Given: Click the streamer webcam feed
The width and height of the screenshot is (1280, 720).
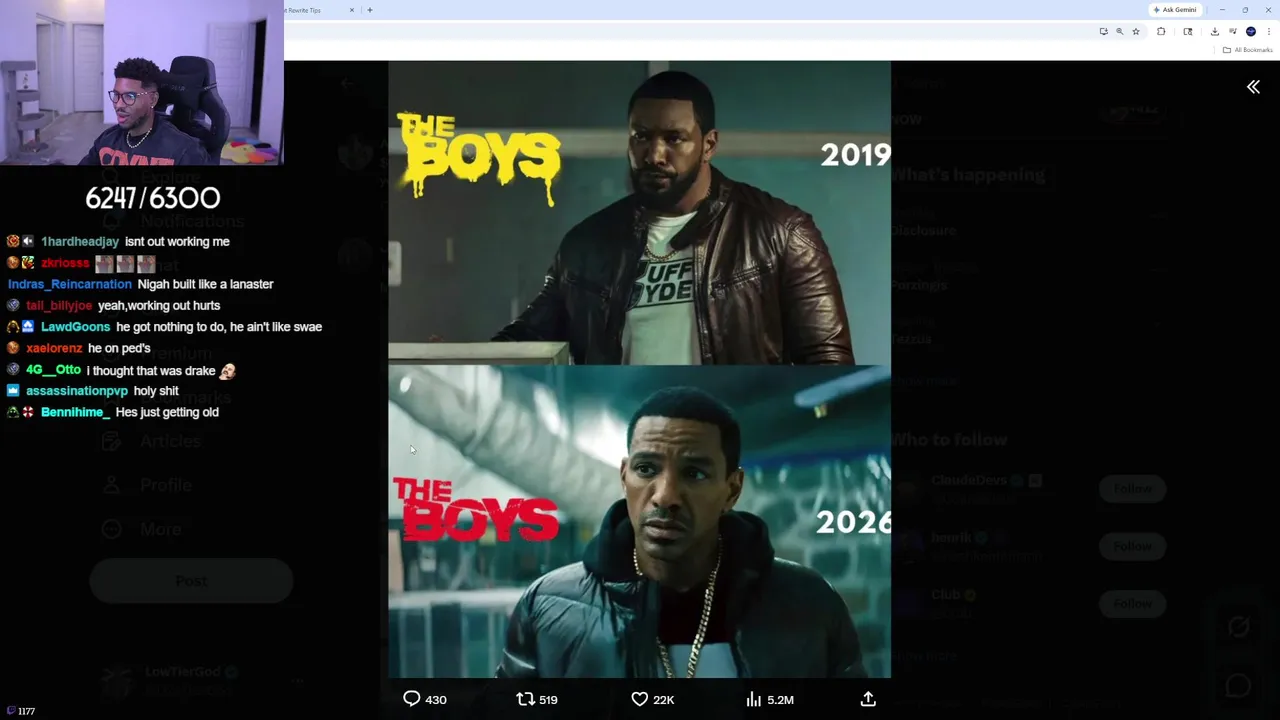Looking at the screenshot, I should point(142,82).
